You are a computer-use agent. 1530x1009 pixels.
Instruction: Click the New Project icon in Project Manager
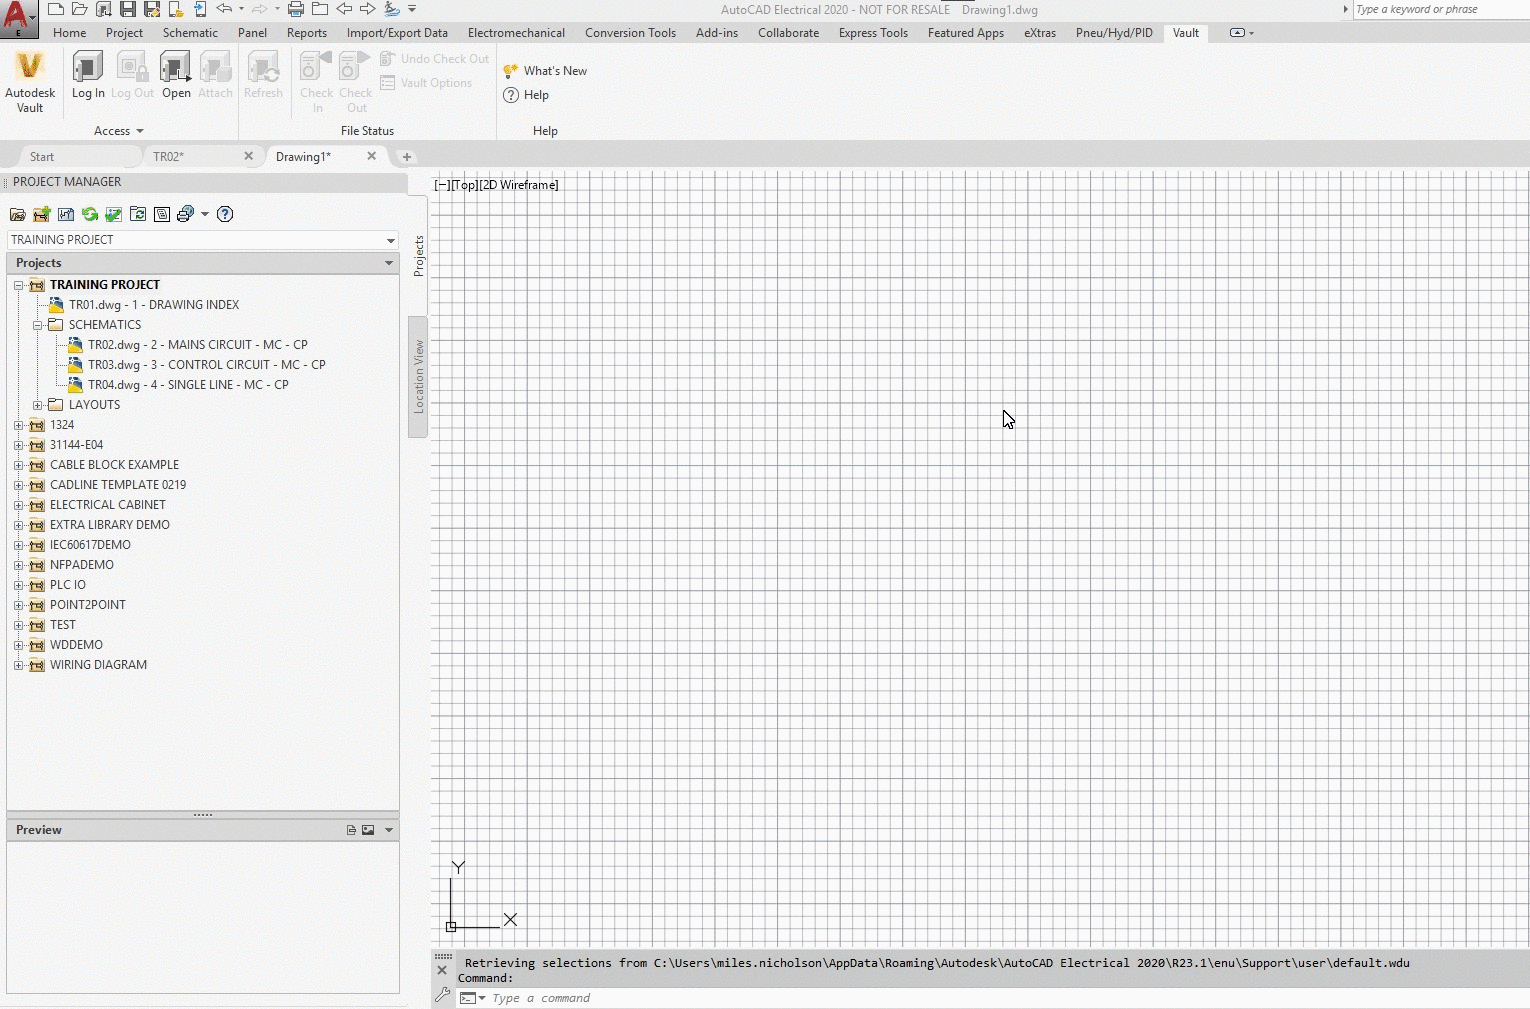point(42,214)
